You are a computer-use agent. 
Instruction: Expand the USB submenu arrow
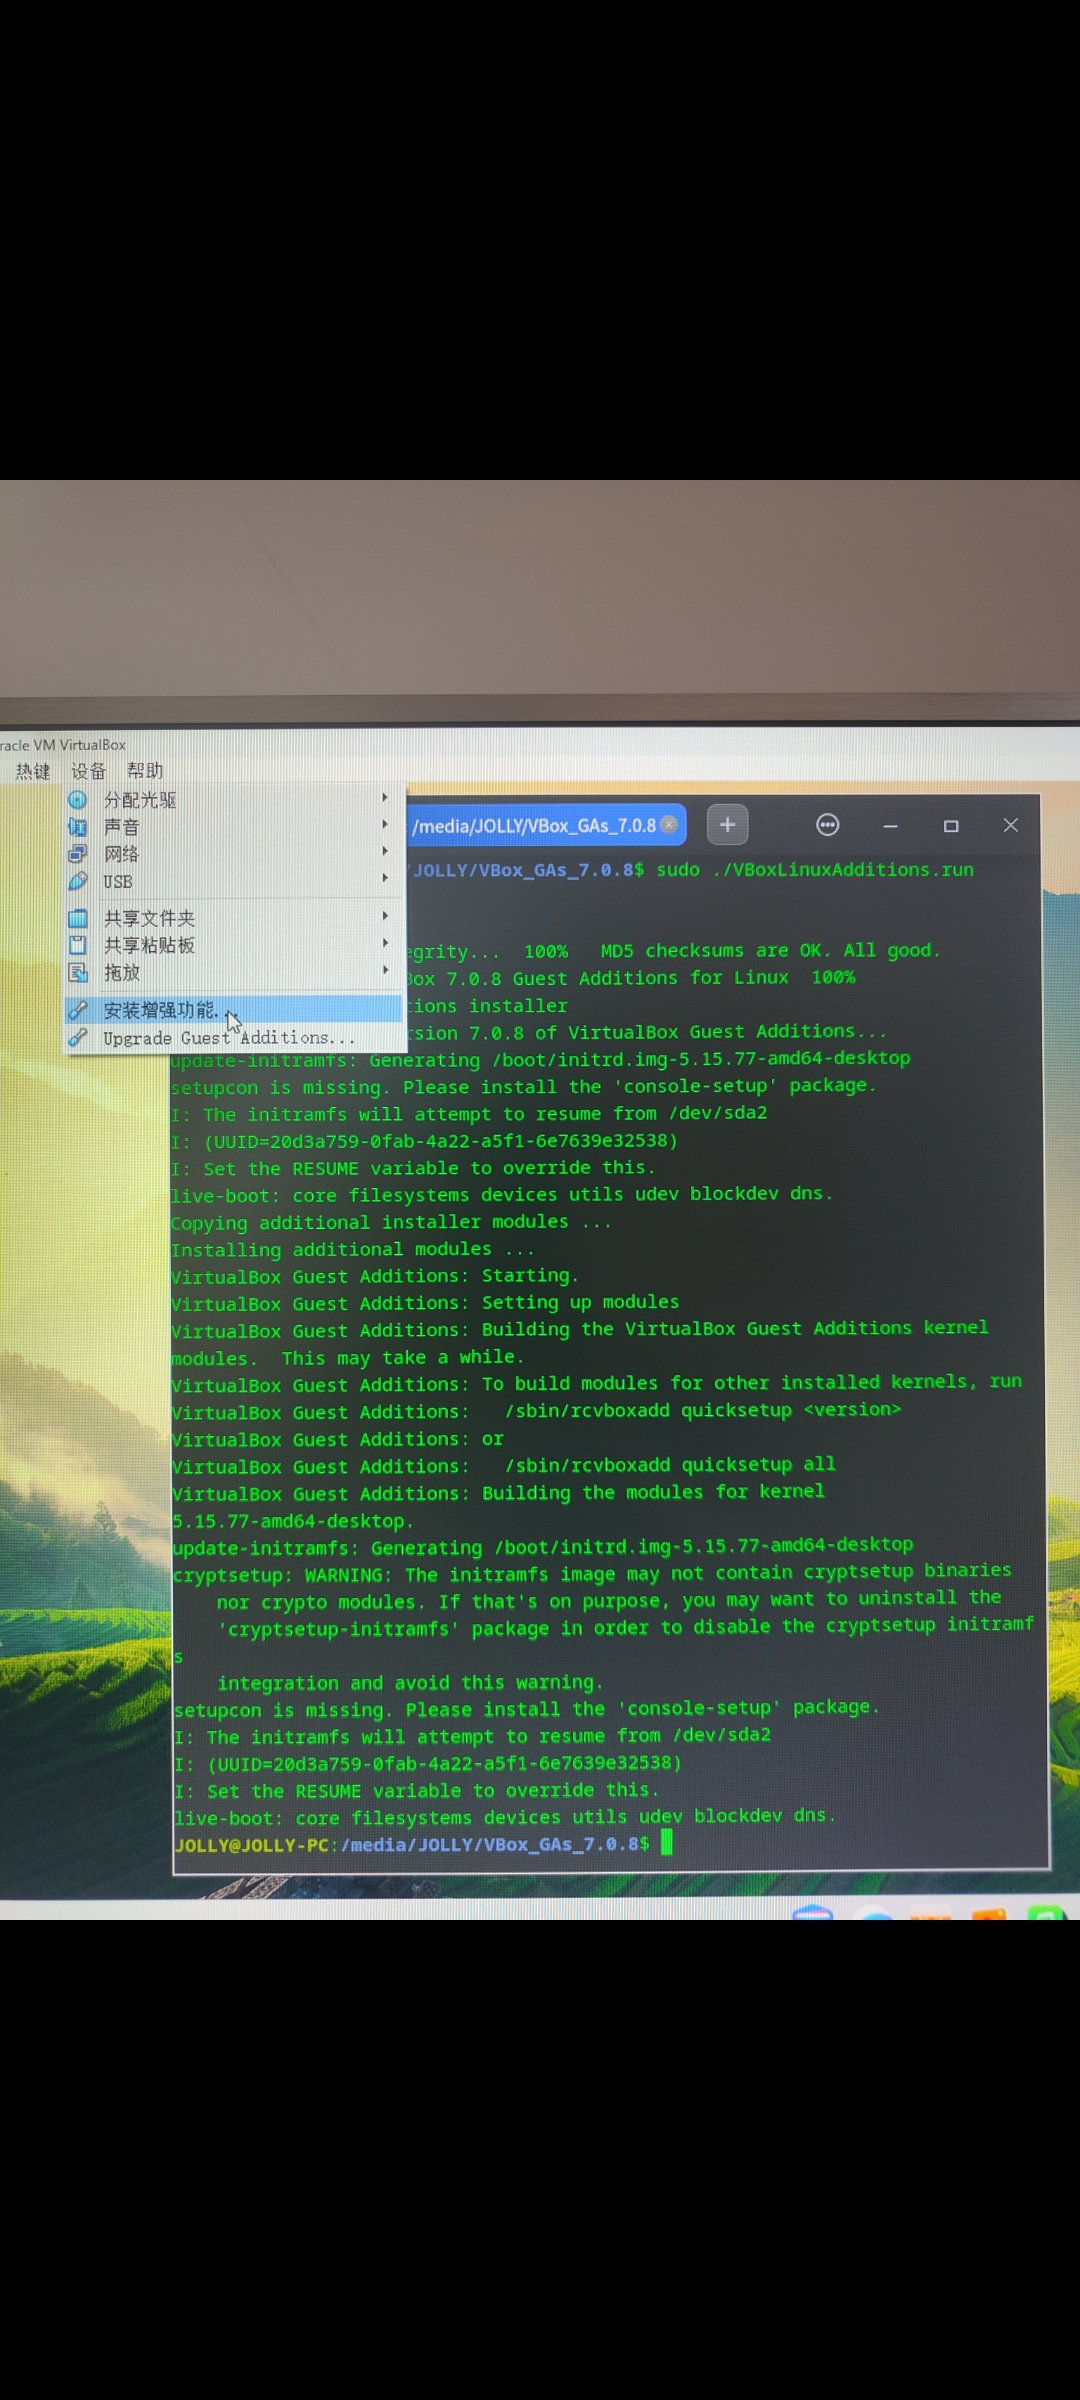tap(385, 878)
